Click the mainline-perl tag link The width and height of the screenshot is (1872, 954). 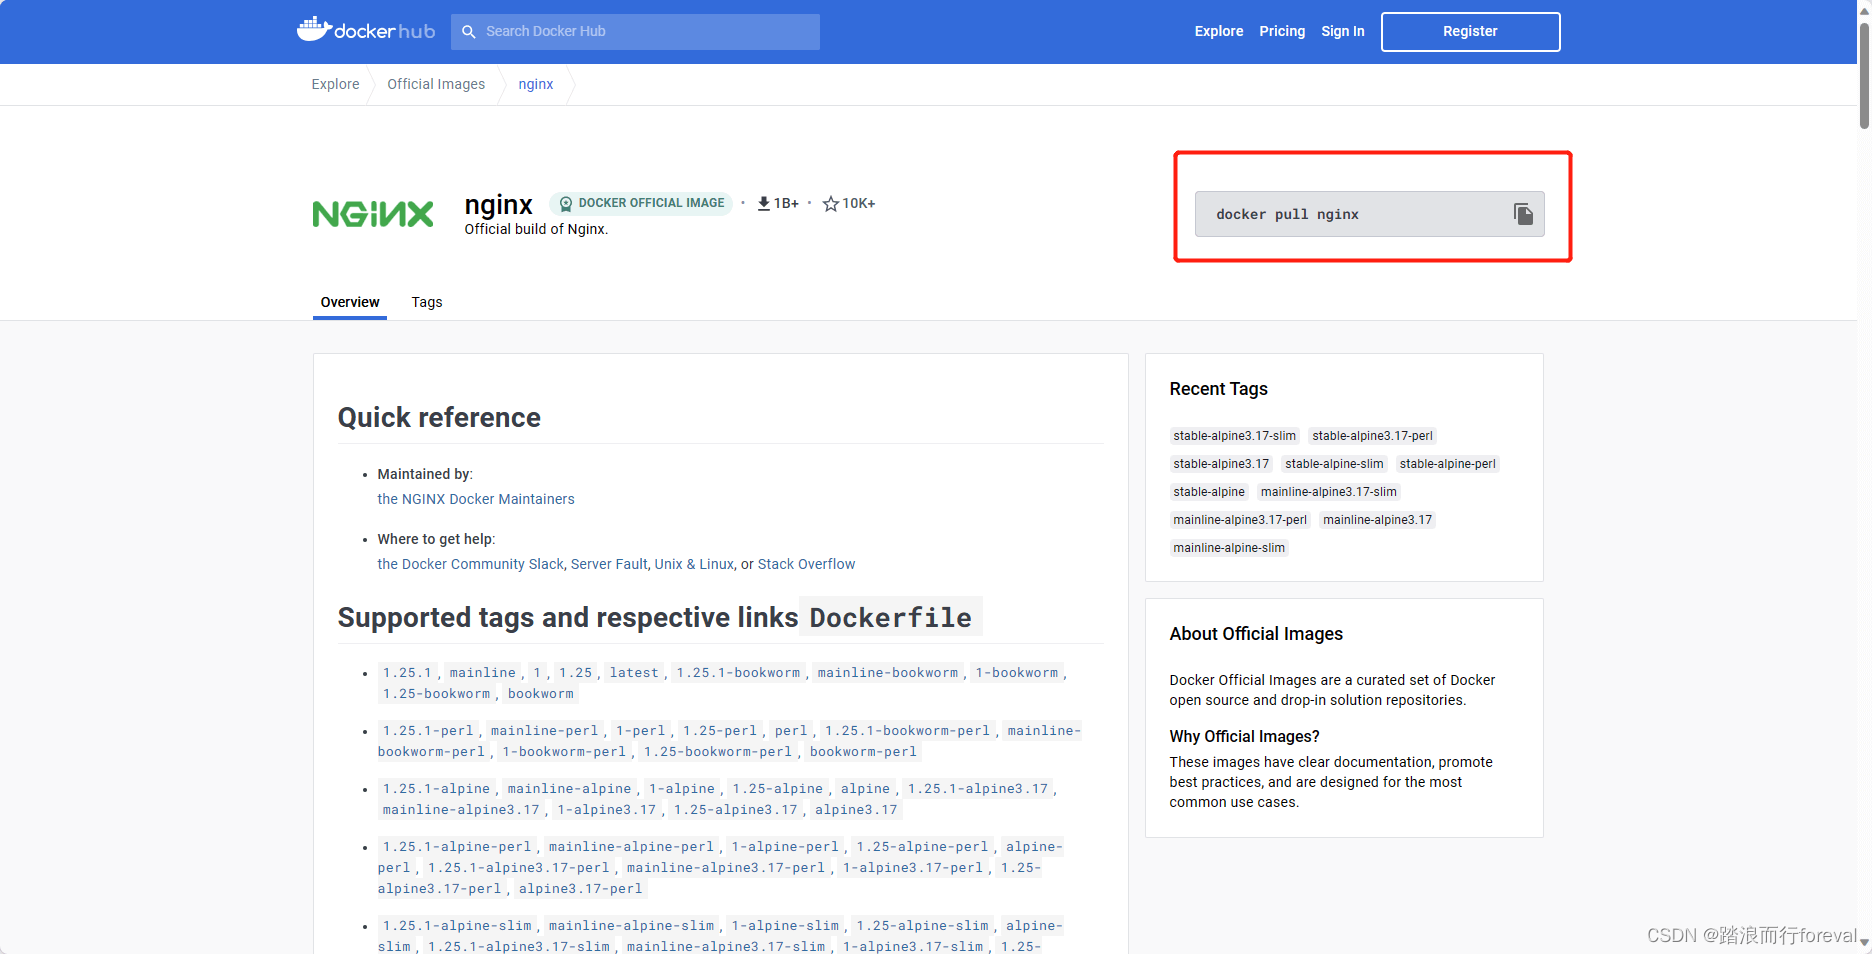544,731
